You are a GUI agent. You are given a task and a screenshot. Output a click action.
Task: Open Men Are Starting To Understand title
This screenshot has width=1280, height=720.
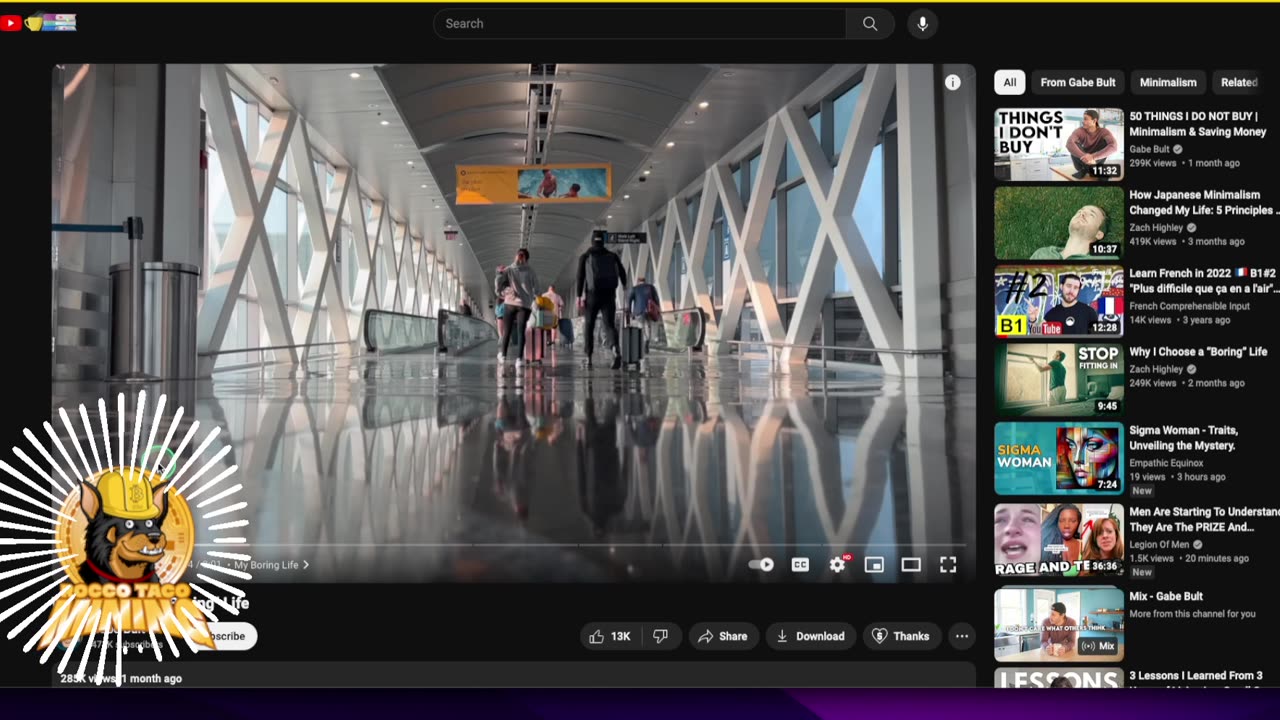point(1204,519)
